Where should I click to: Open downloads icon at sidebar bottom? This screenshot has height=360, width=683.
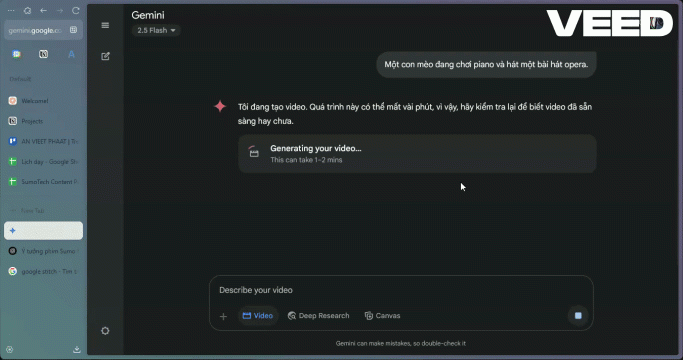[x=77, y=350]
